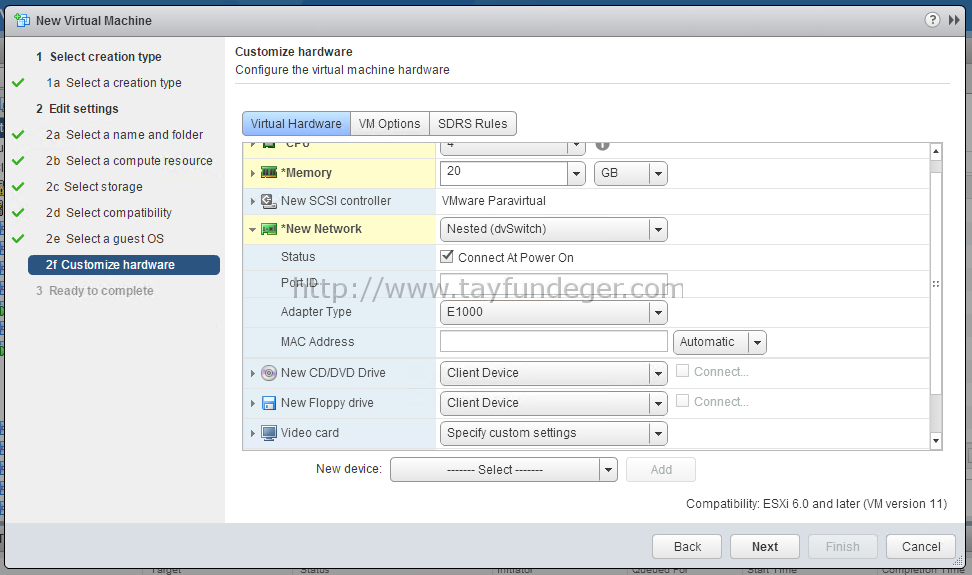Open the Floppy Client Device dropdown

tap(554, 403)
